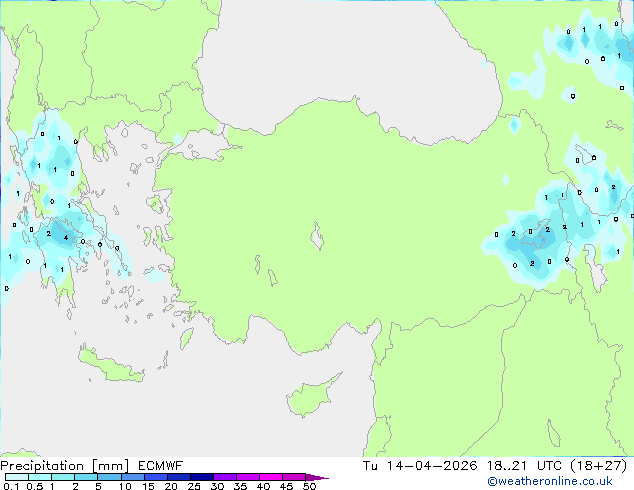Click the island of Crete on map
This screenshot has width=634, height=490.
point(111,367)
